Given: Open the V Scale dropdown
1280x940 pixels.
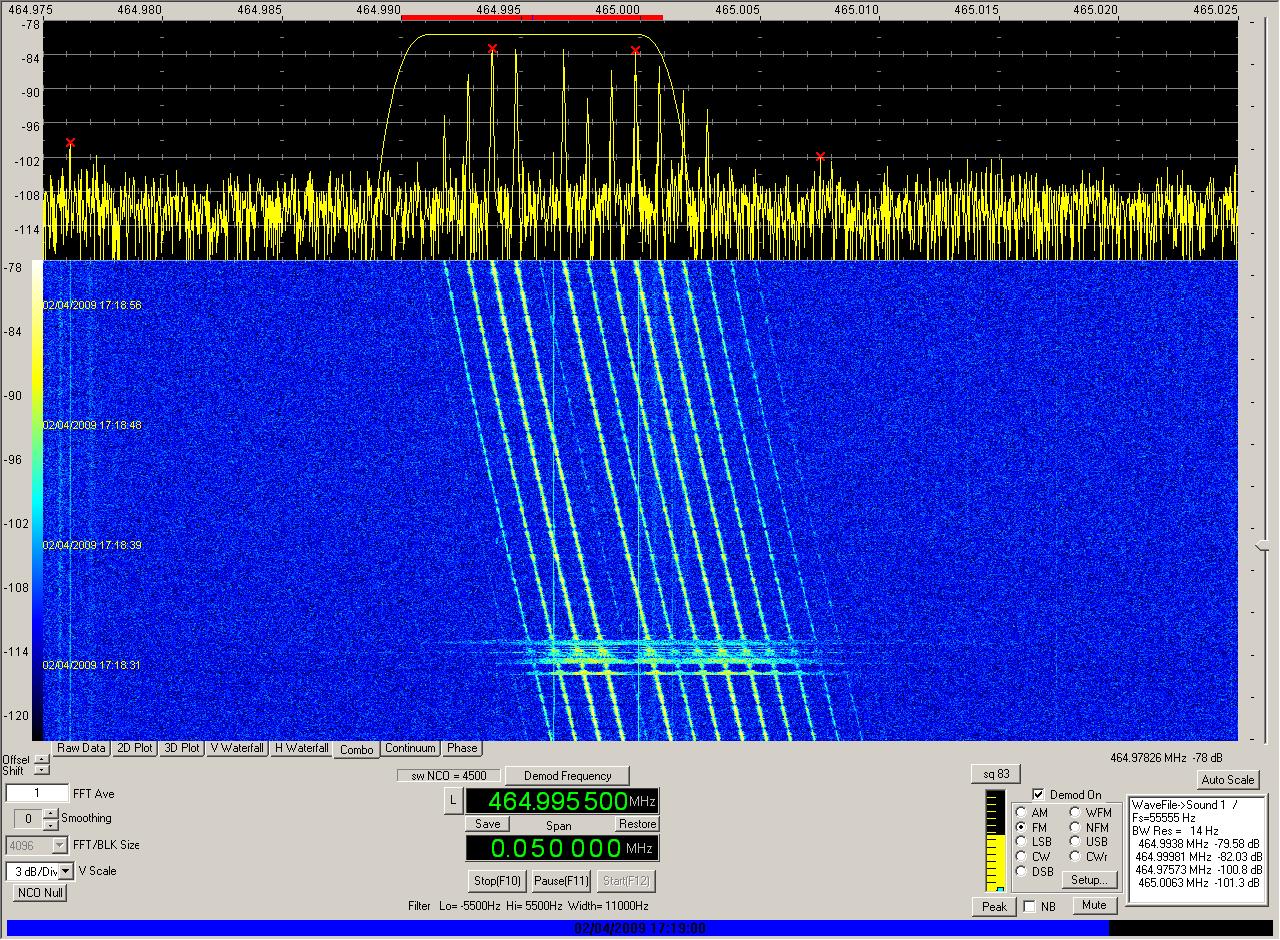Looking at the screenshot, I should coord(66,871).
